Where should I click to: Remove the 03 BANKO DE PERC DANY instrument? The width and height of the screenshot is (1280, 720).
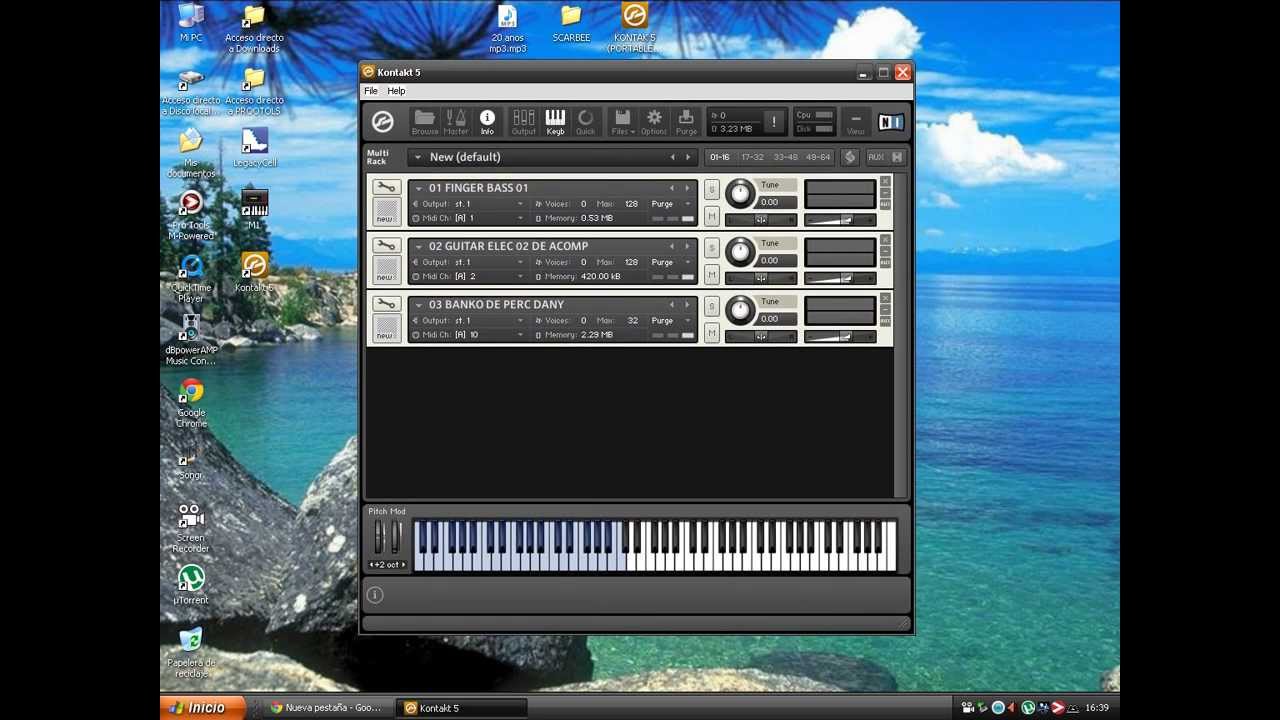tap(885, 298)
